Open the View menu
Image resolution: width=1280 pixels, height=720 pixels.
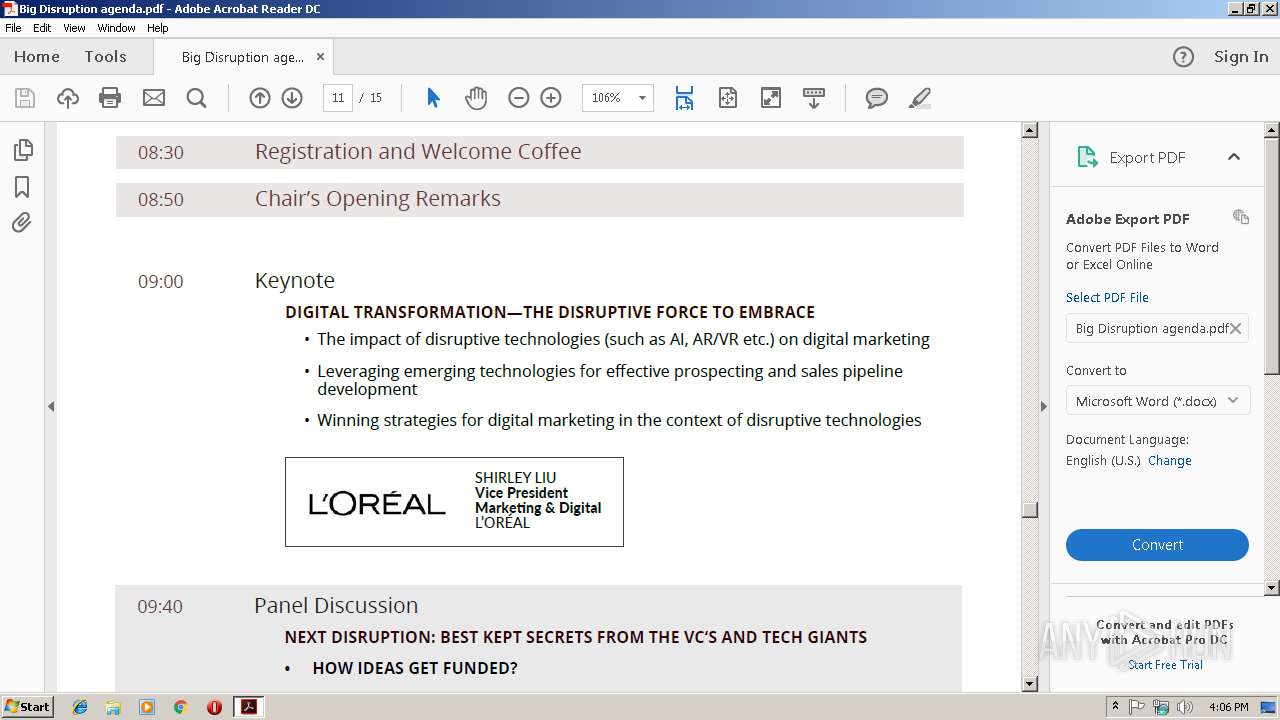74,28
